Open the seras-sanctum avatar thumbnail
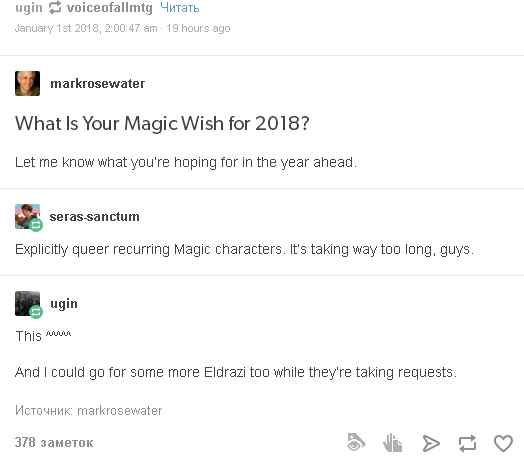This screenshot has width=524, height=456. 27,216
